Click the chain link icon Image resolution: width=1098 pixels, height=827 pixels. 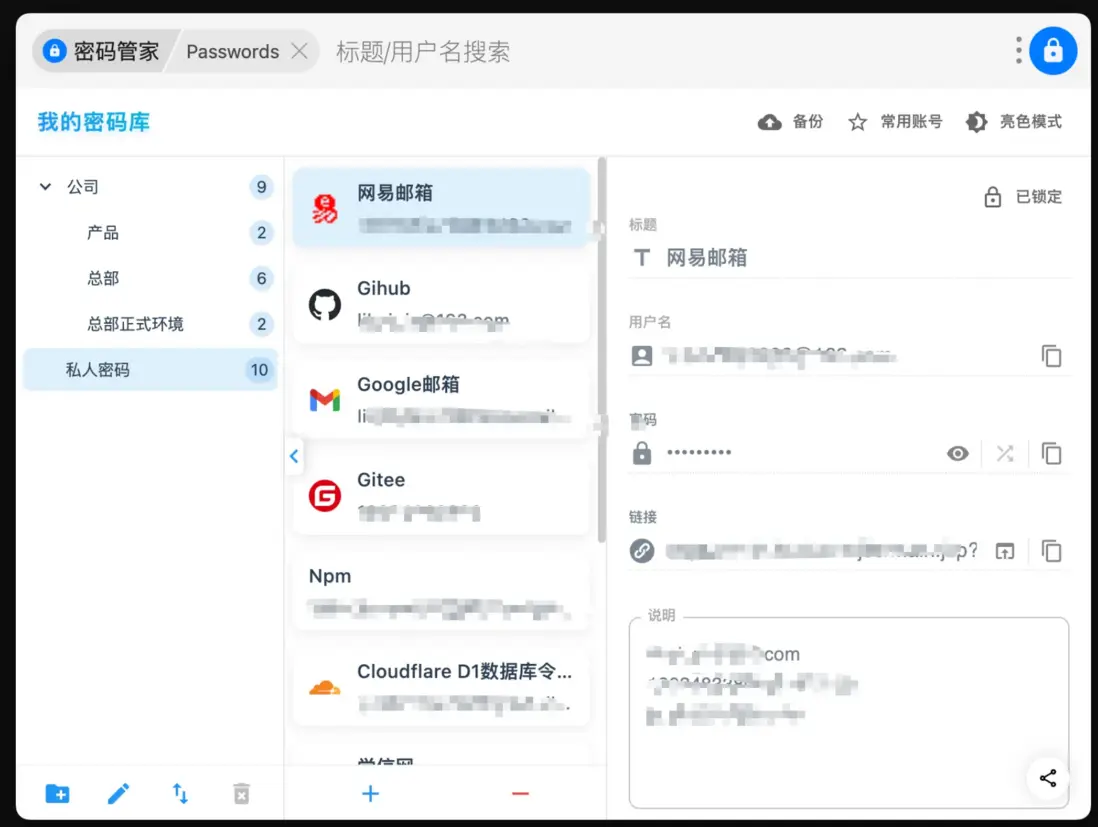(641, 551)
